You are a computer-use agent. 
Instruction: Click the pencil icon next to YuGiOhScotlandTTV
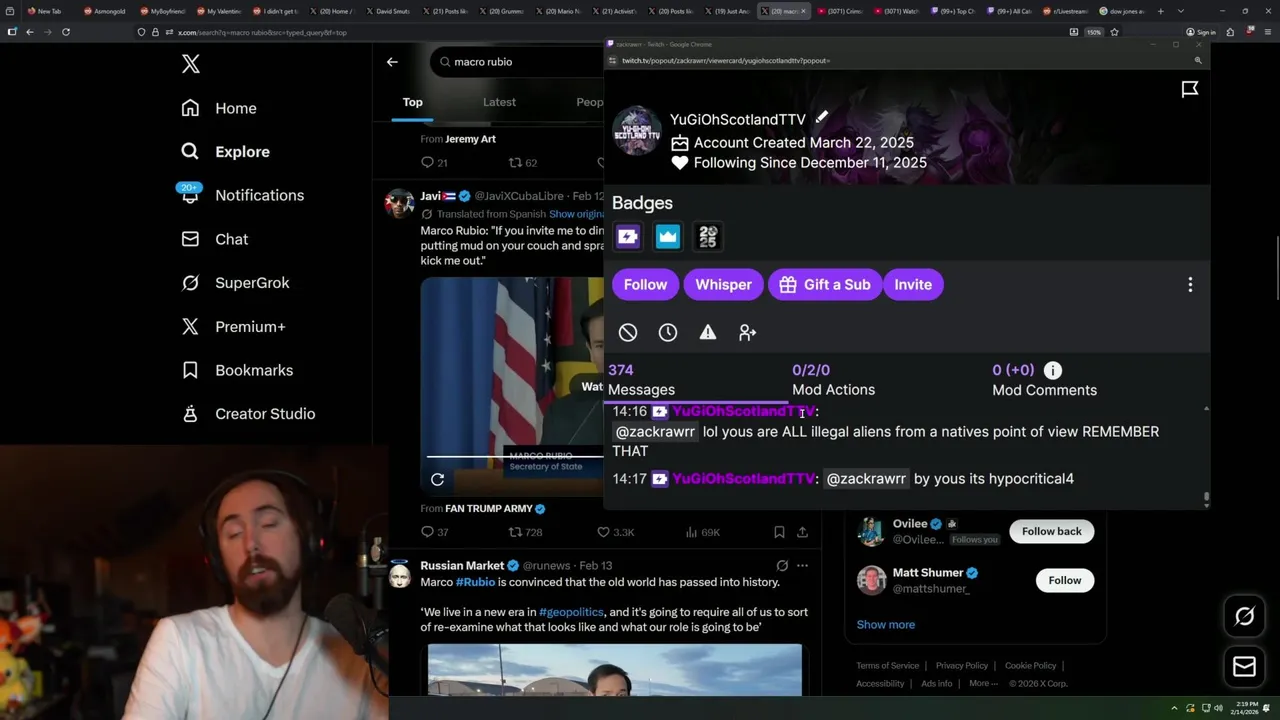tap(821, 118)
